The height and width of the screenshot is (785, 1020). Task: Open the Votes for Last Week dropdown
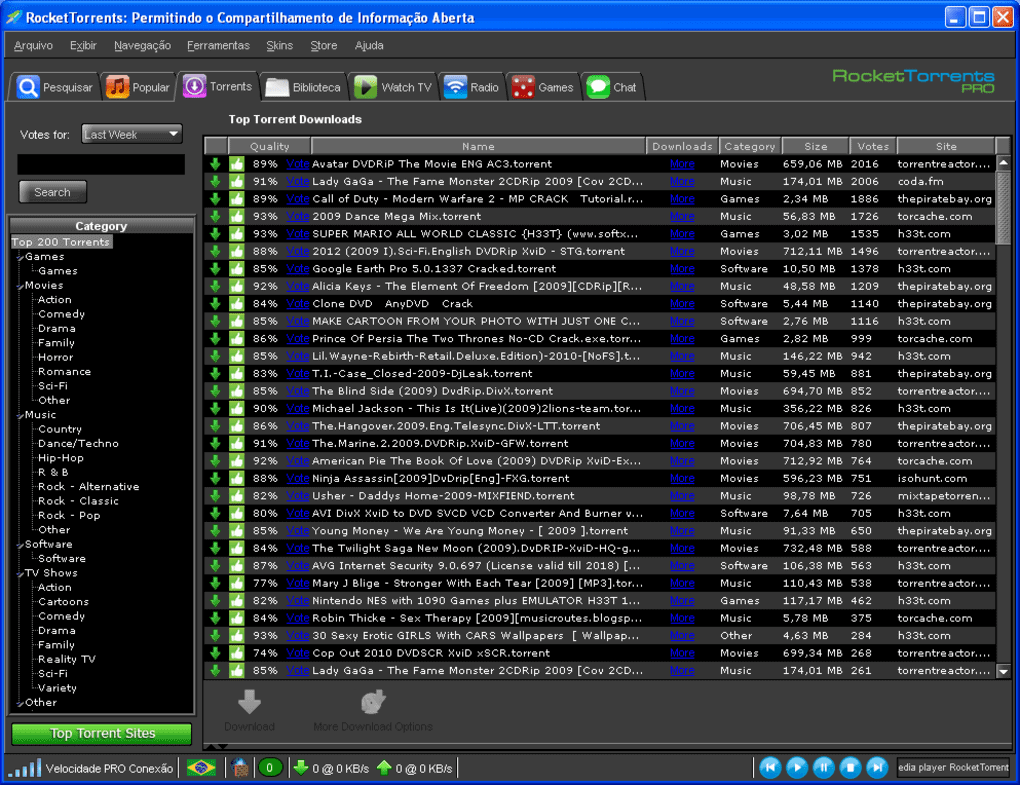[x=132, y=135]
